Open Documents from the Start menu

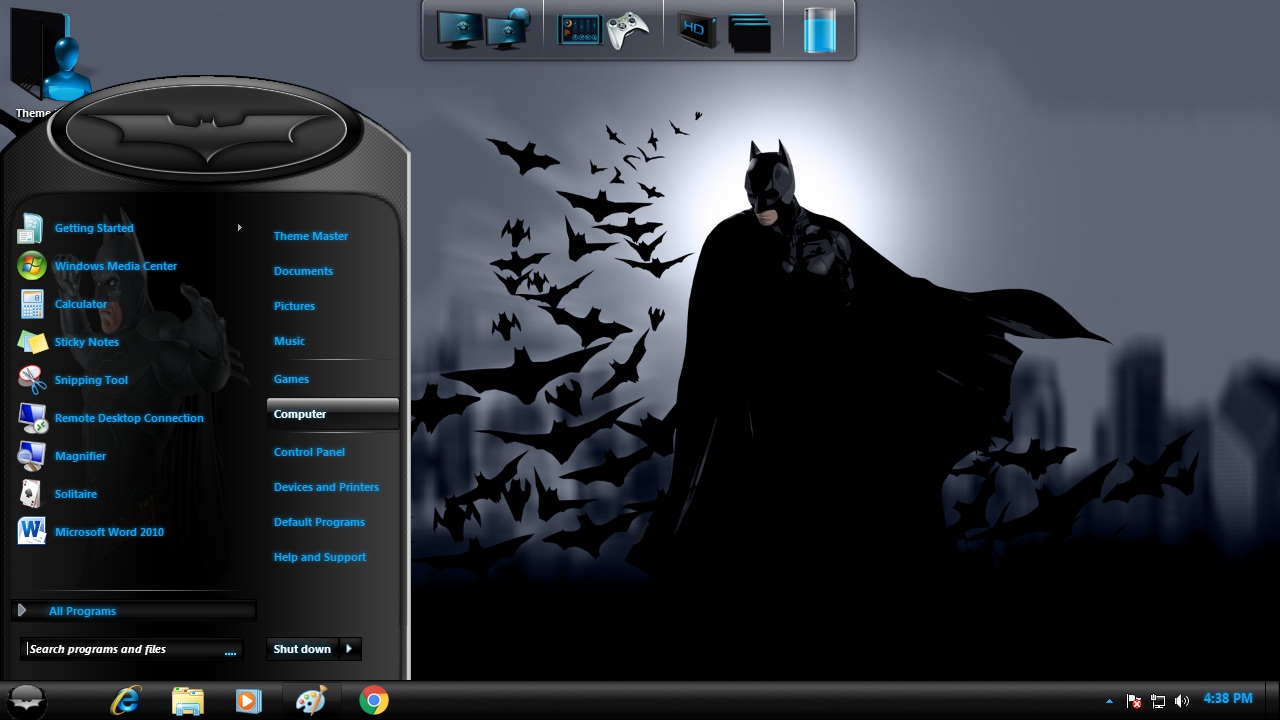click(x=303, y=271)
